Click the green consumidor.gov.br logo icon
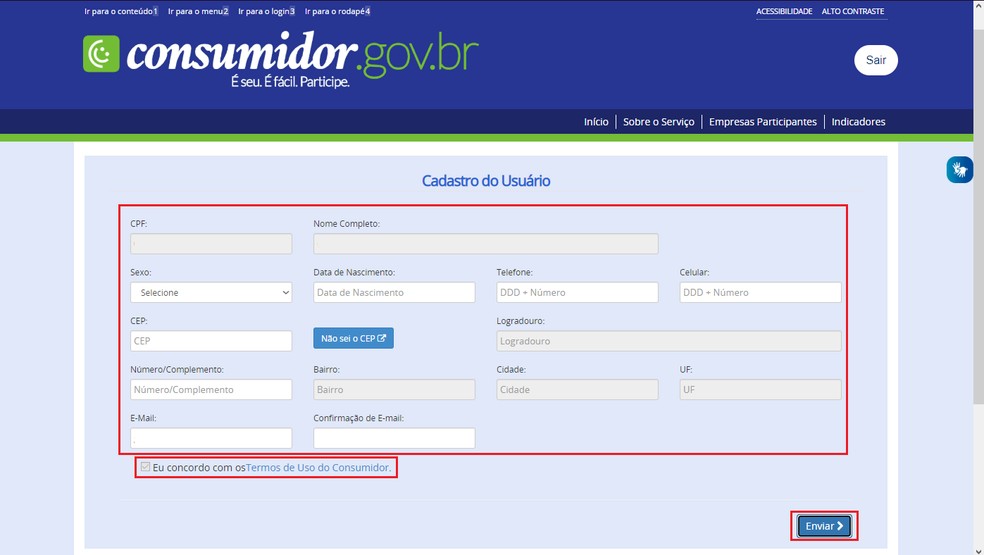 (101, 53)
